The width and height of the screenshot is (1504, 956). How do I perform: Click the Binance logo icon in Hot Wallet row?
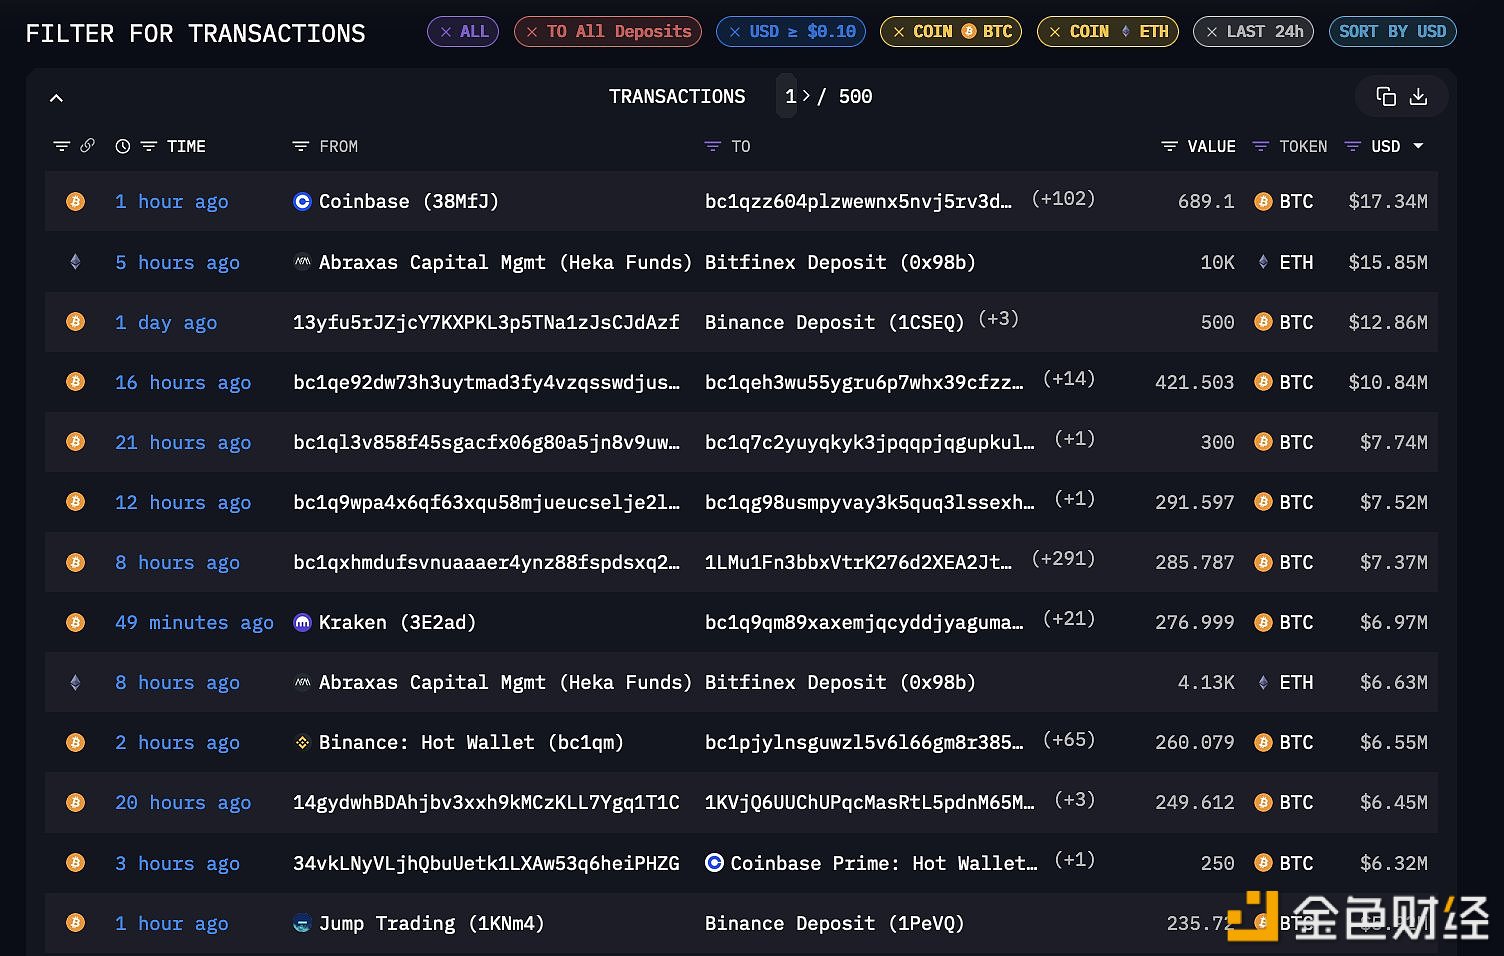(302, 742)
